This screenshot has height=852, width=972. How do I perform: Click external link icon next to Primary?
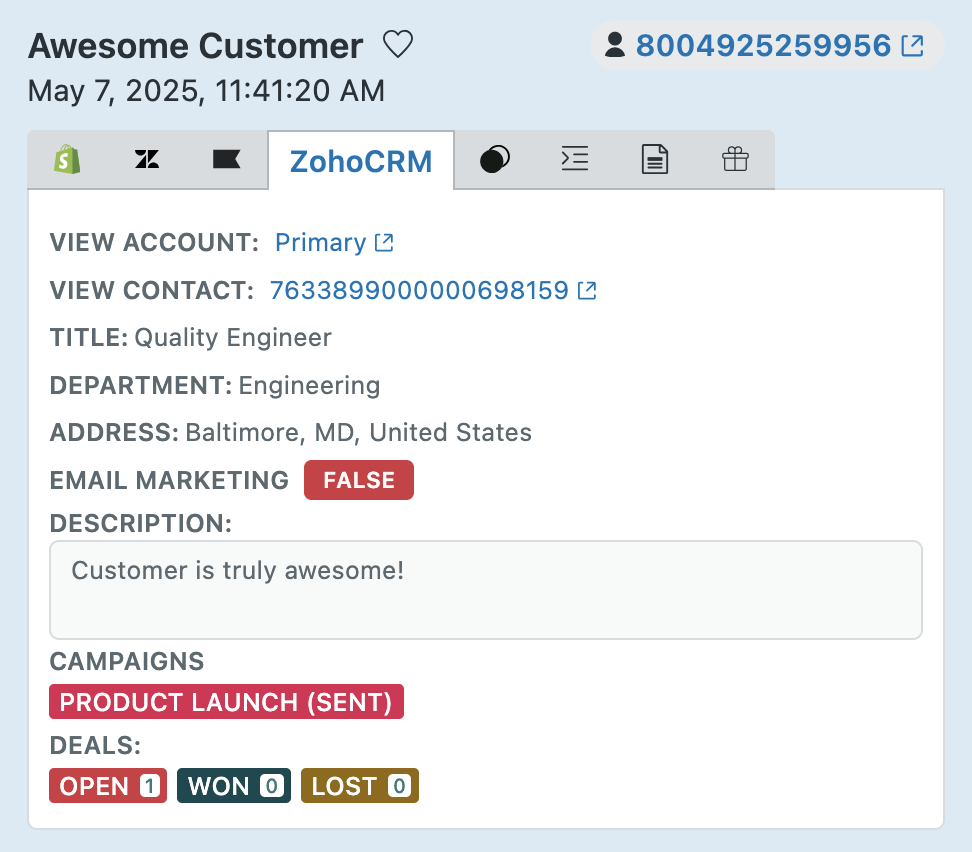(384, 242)
